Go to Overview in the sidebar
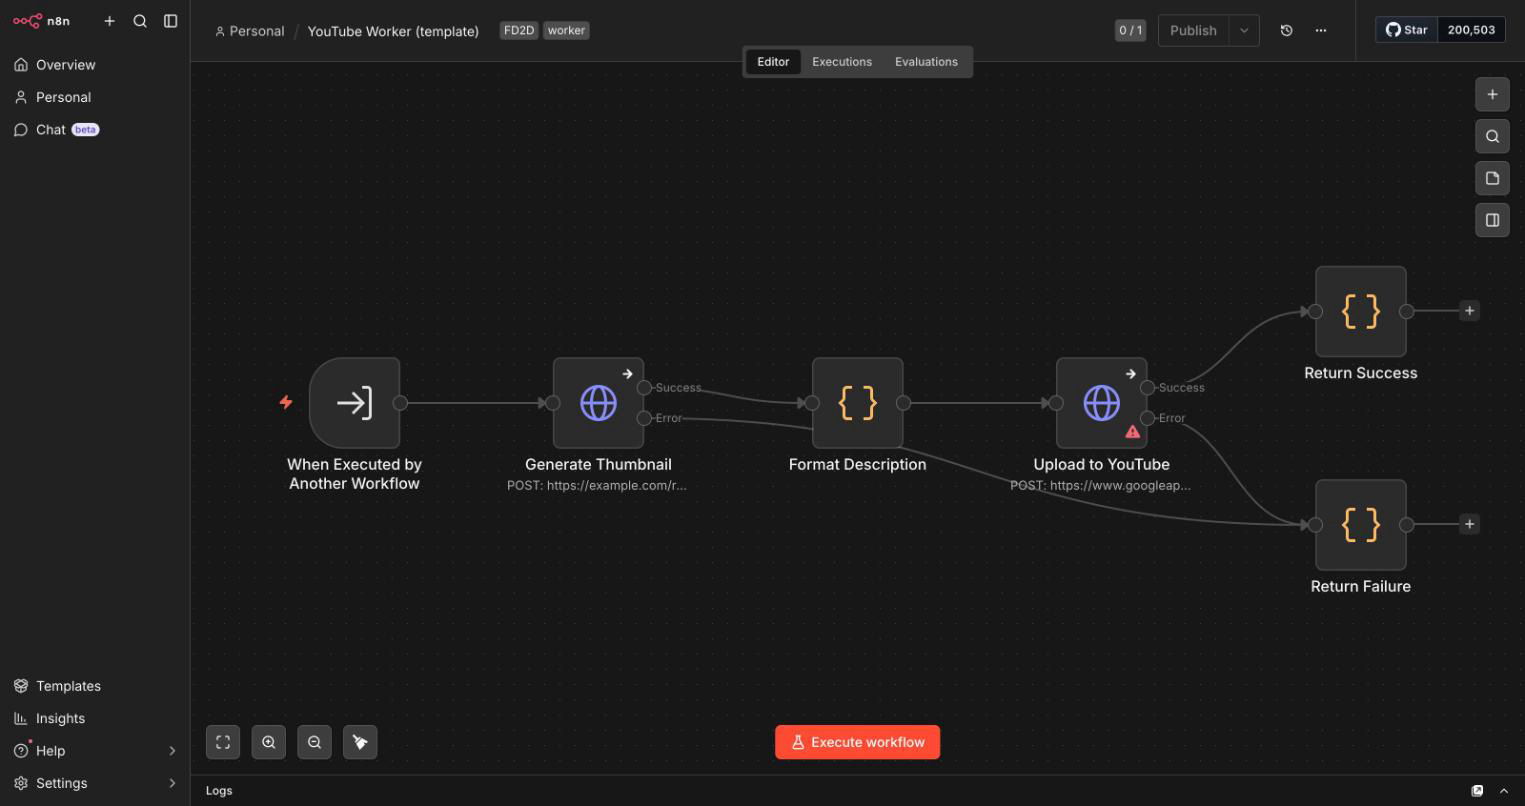 click(95, 65)
